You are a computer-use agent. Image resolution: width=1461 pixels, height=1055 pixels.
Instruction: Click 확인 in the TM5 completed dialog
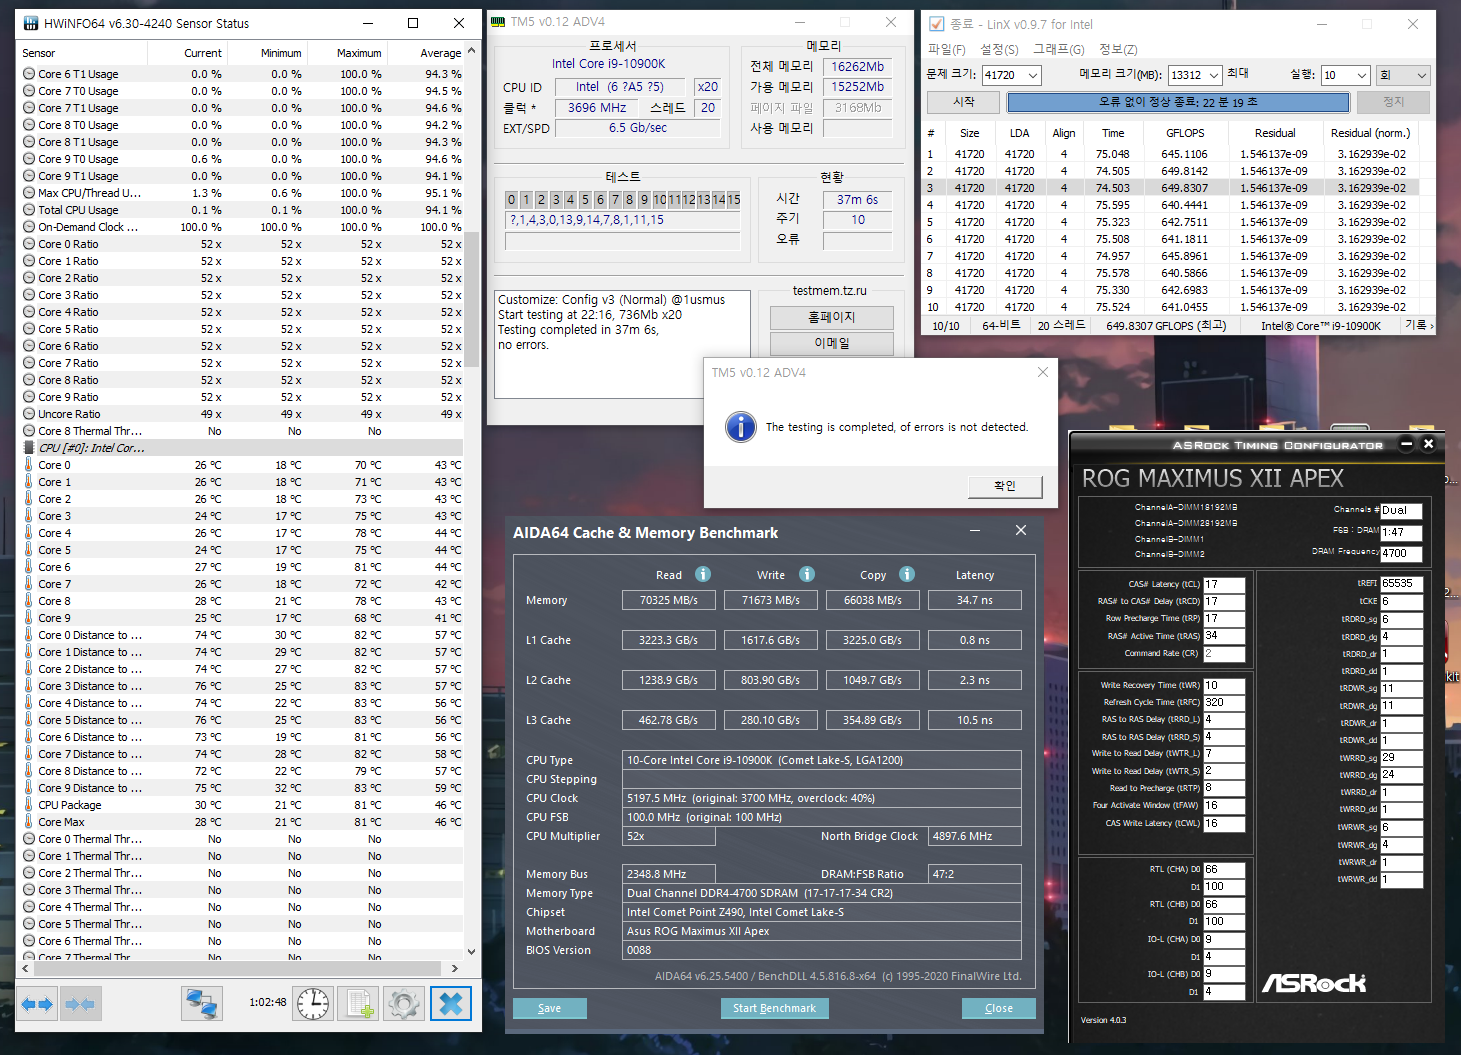point(1005,486)
